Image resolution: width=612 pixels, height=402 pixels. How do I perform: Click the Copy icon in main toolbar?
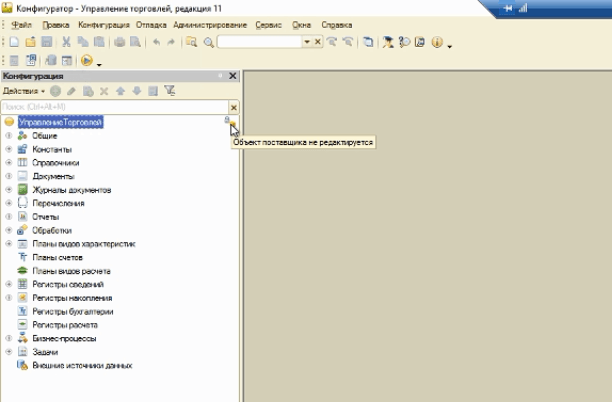[83, 42]
